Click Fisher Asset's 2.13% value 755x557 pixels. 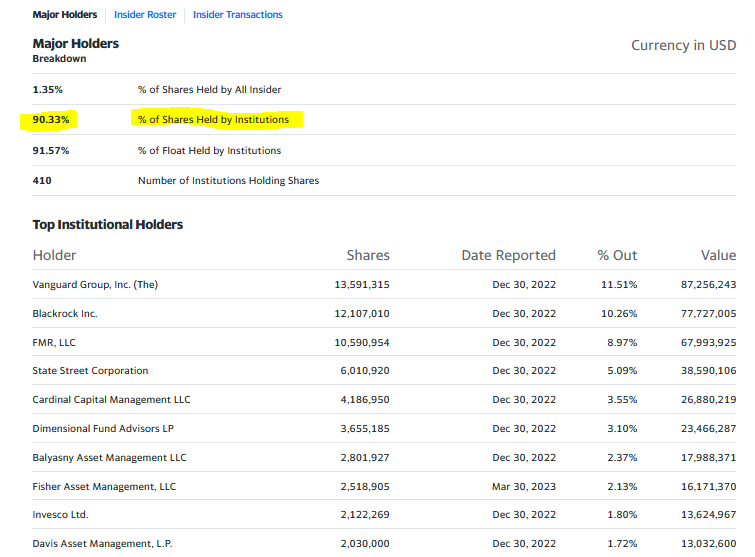(x=622, y=487)
